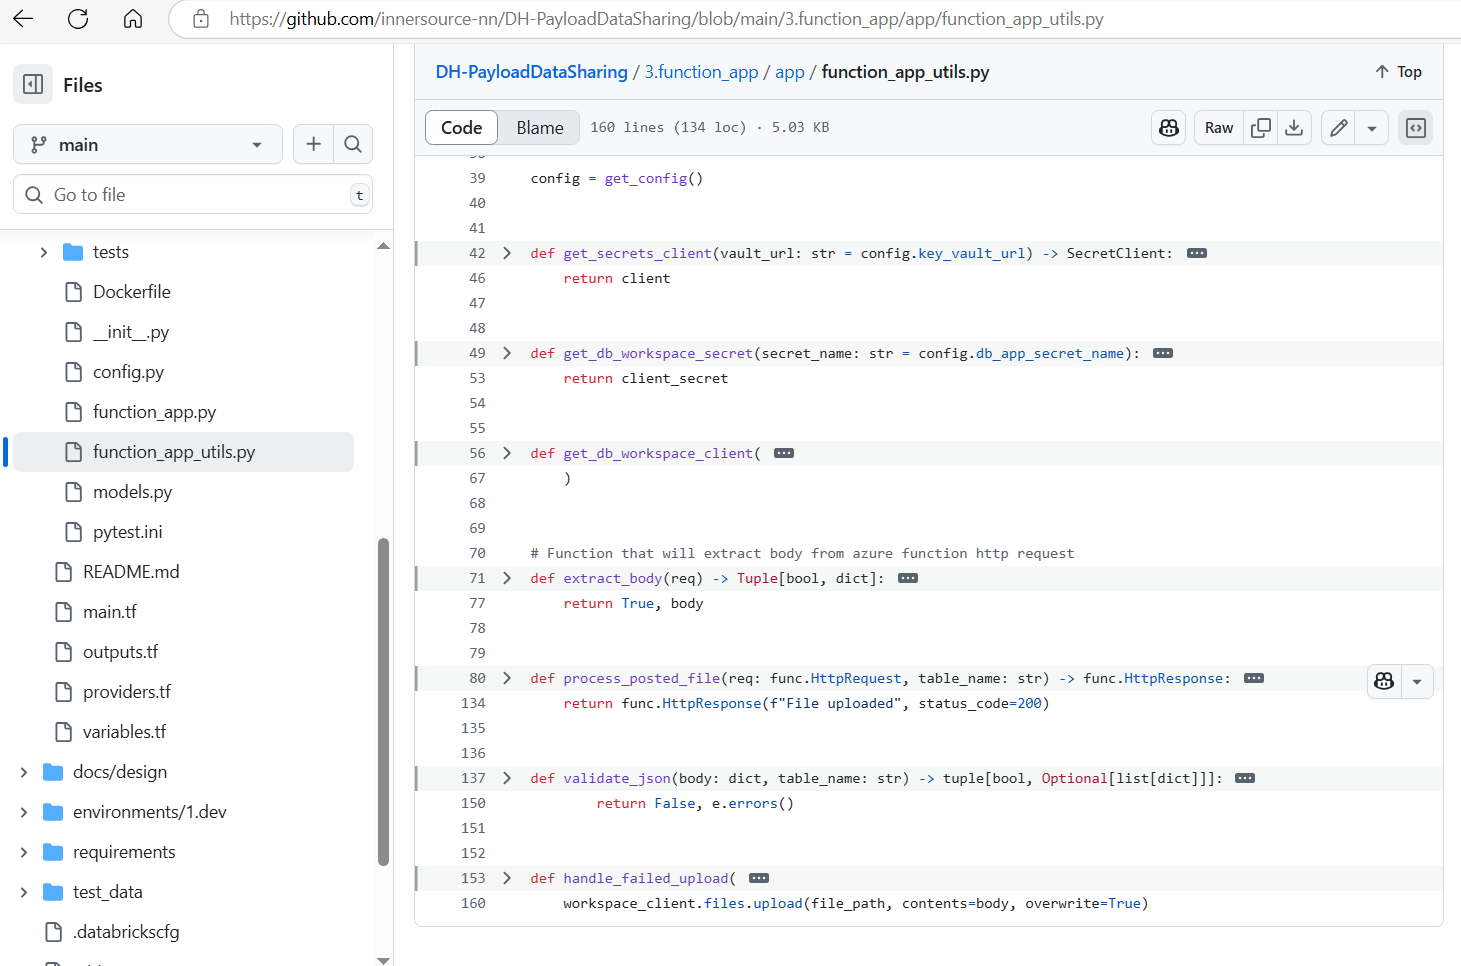The image size is (1461, 966).
Task: Unfold line 49 code chevron
Action: [507, 353]
